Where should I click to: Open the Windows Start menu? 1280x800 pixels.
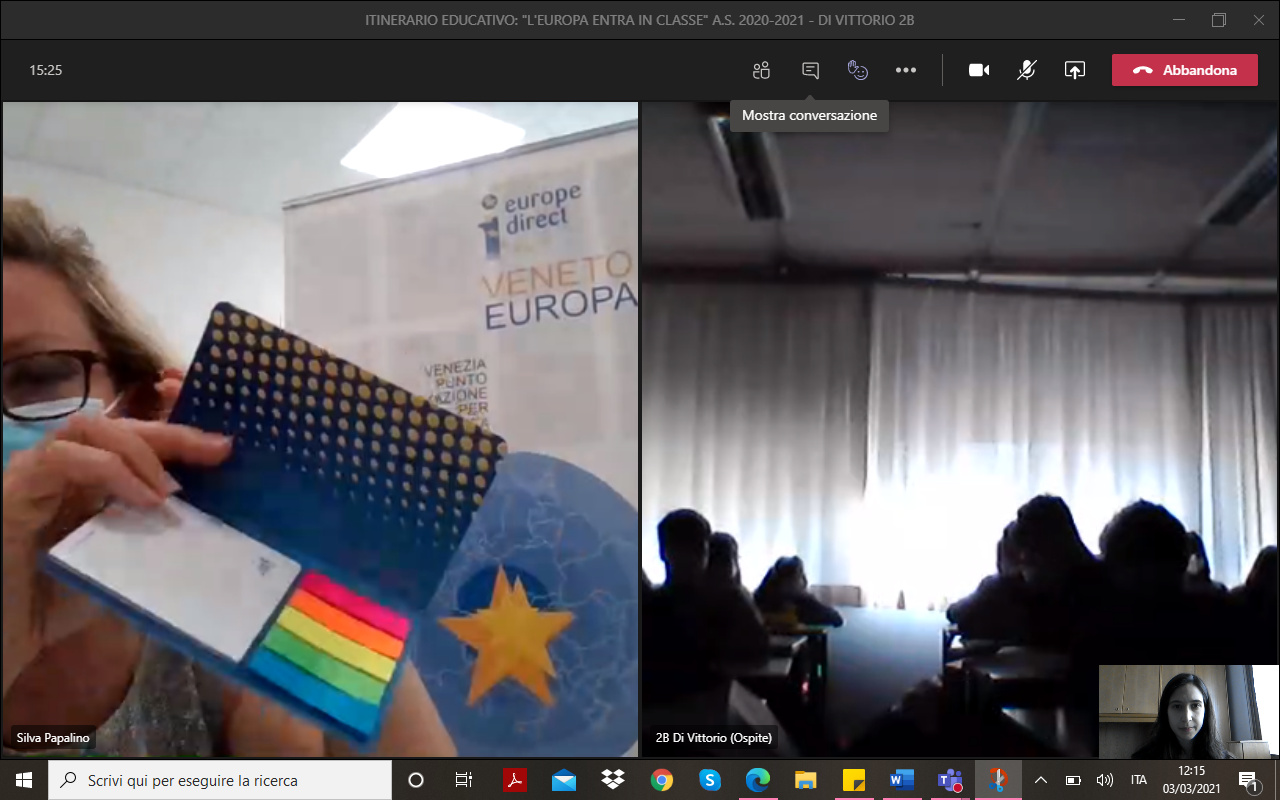pyautogui.click(x=24, y=780)
